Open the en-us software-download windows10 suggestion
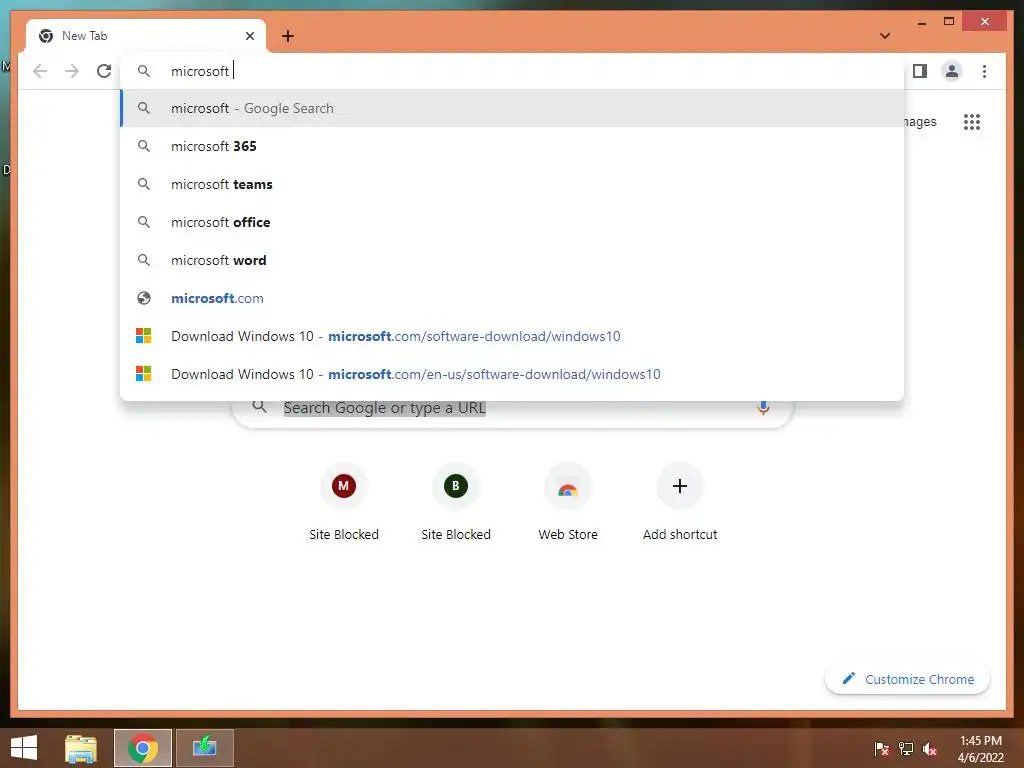Viewport: 1024px width, 768px height. coord(513,374)
